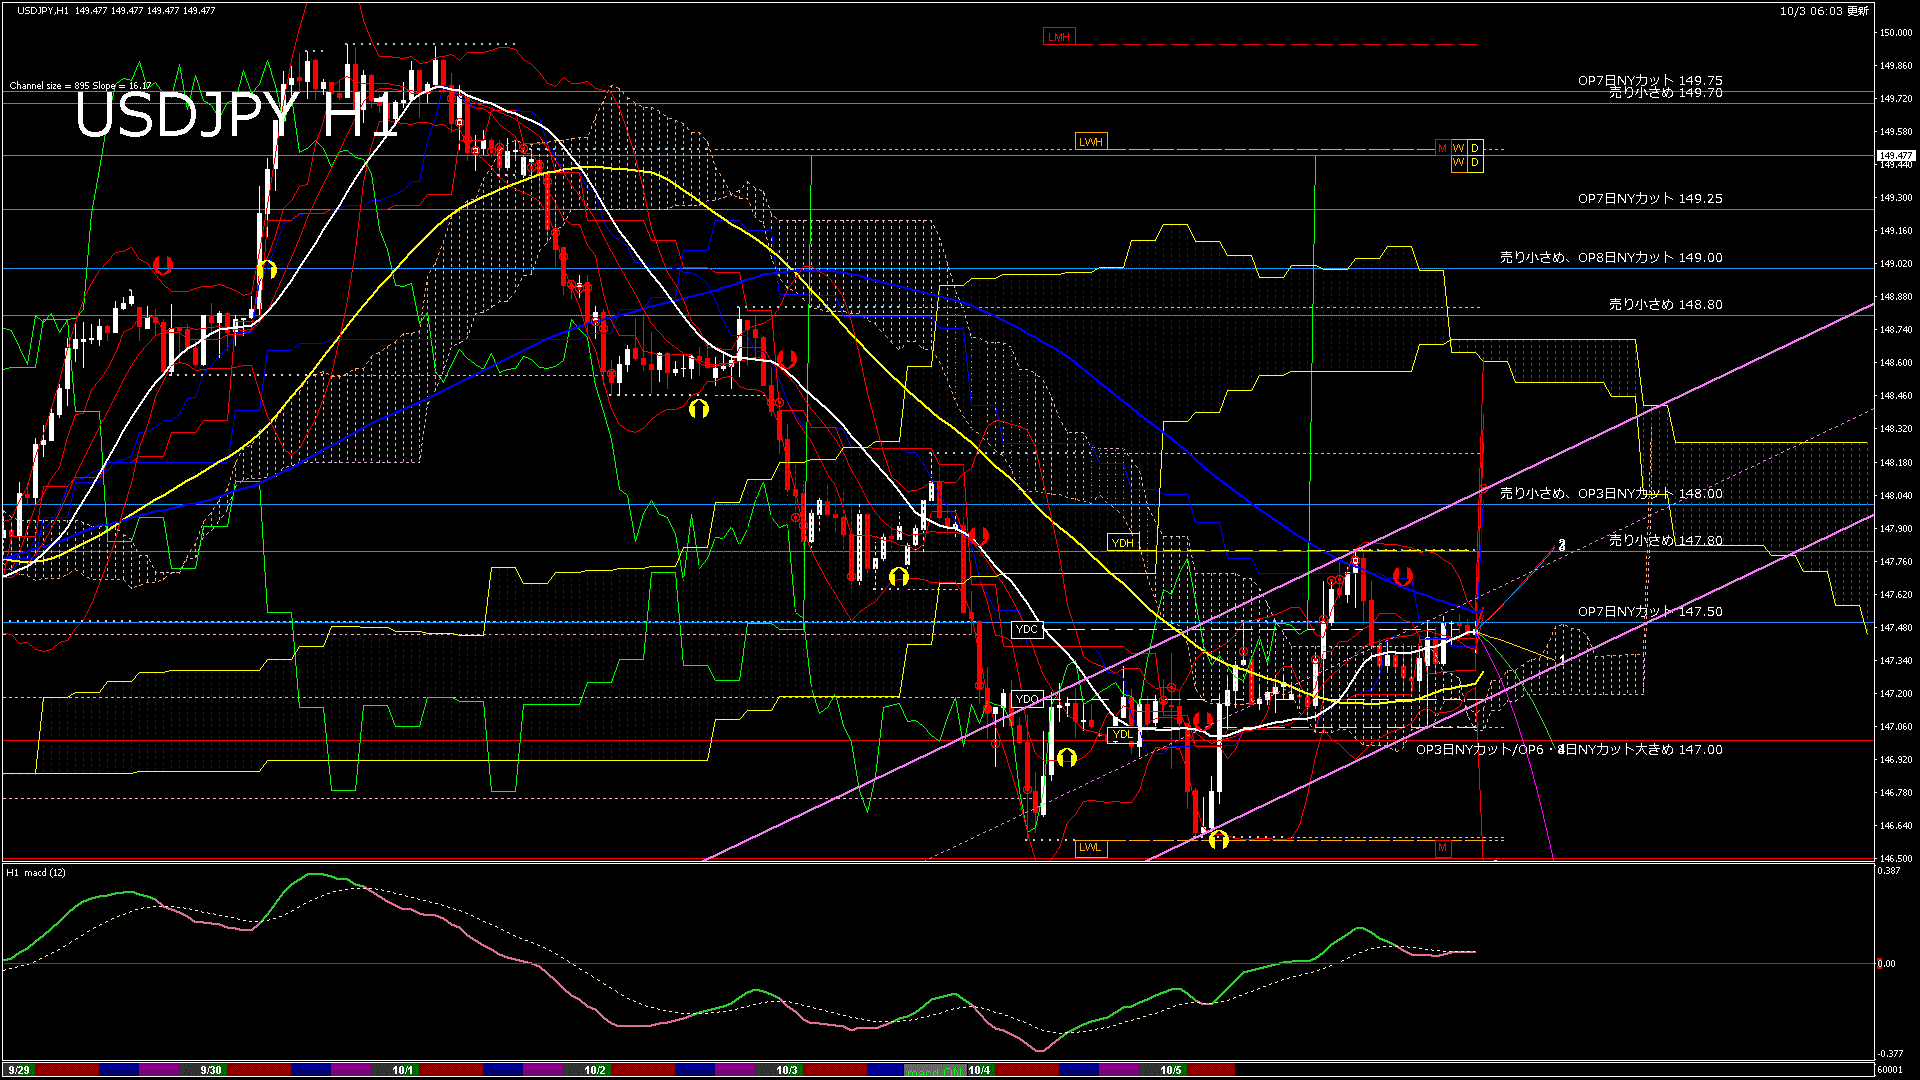Select the white YDC level label
The image size is (1920, 1080).
click(1027, 629)
